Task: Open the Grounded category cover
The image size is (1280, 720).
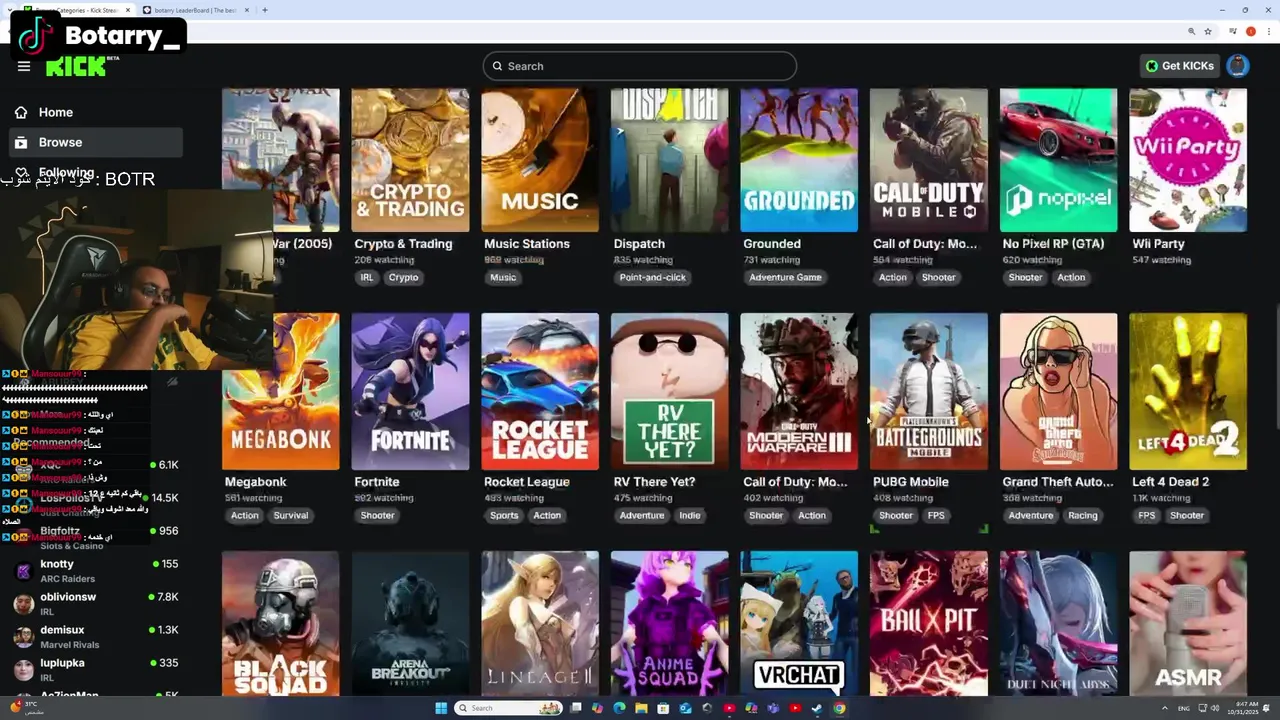Action: click(x=799, y=160)
